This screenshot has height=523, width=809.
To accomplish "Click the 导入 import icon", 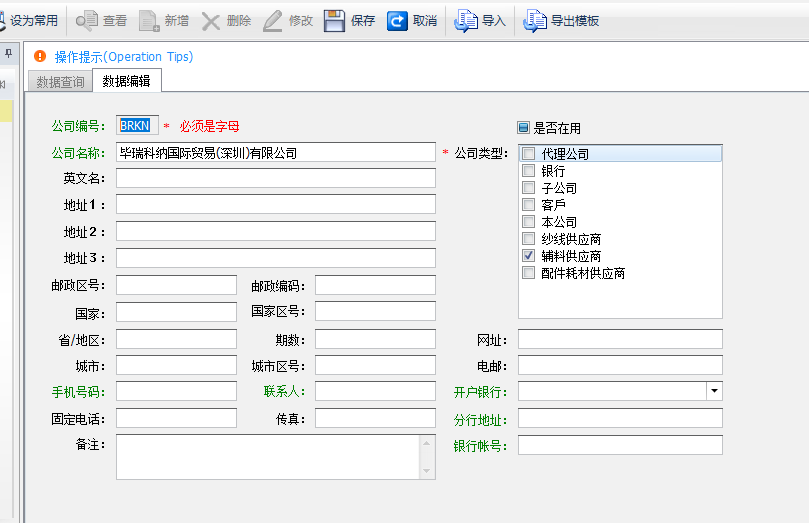I will tap(465, 21).
